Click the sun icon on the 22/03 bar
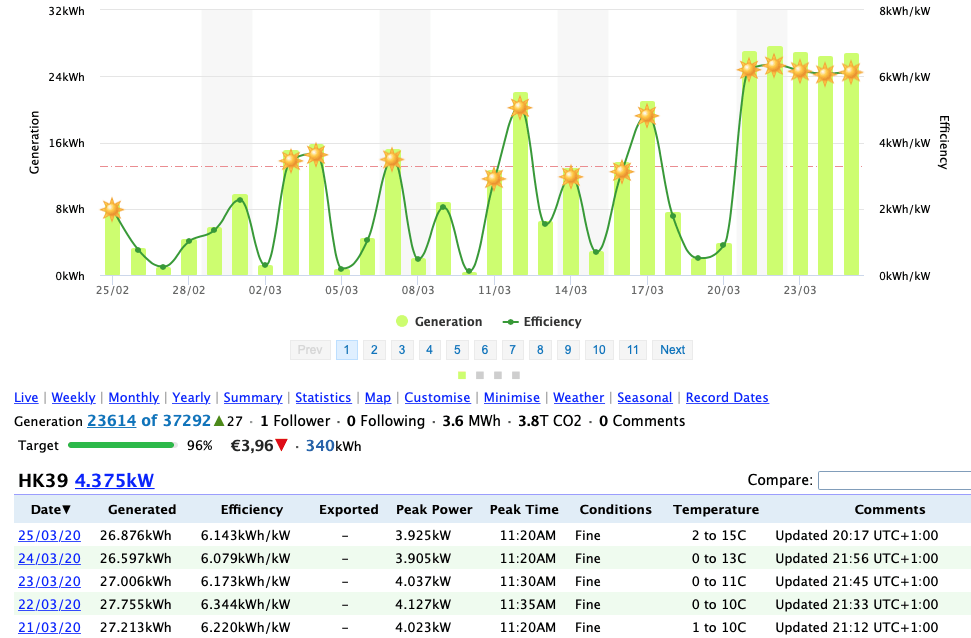This screenshot has width=971, height=638. coord(774,64)
